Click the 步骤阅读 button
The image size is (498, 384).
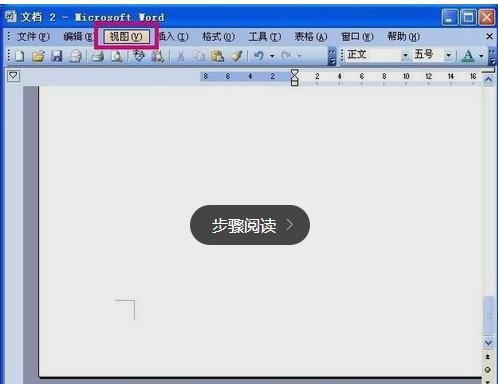(x=250, y=225)
